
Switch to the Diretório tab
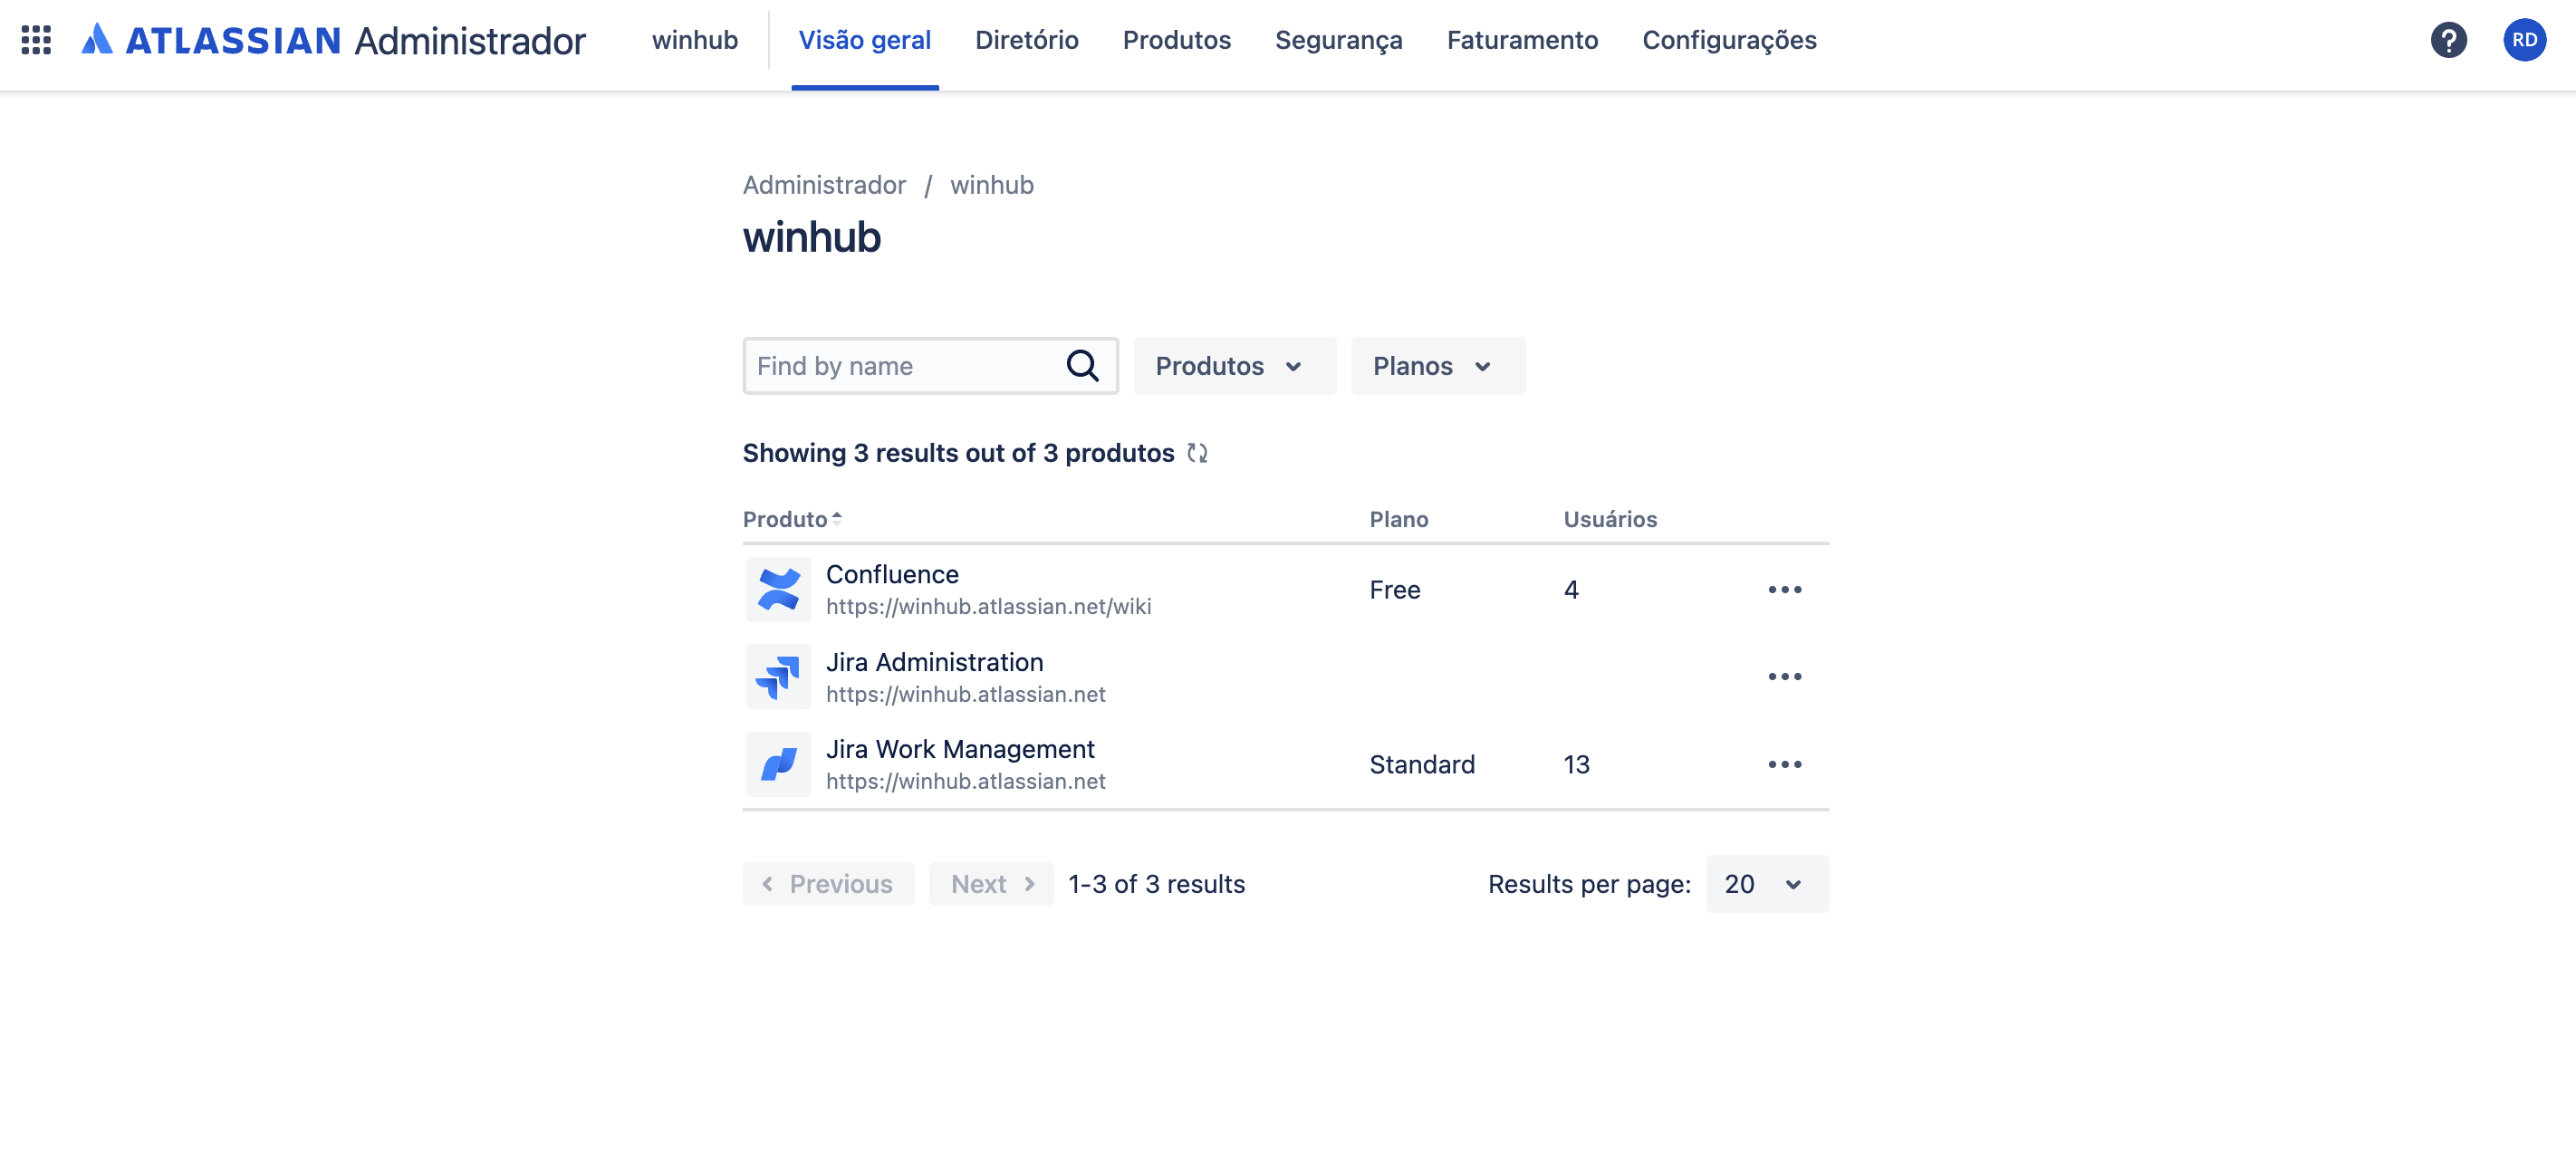tap(1027, 40)
